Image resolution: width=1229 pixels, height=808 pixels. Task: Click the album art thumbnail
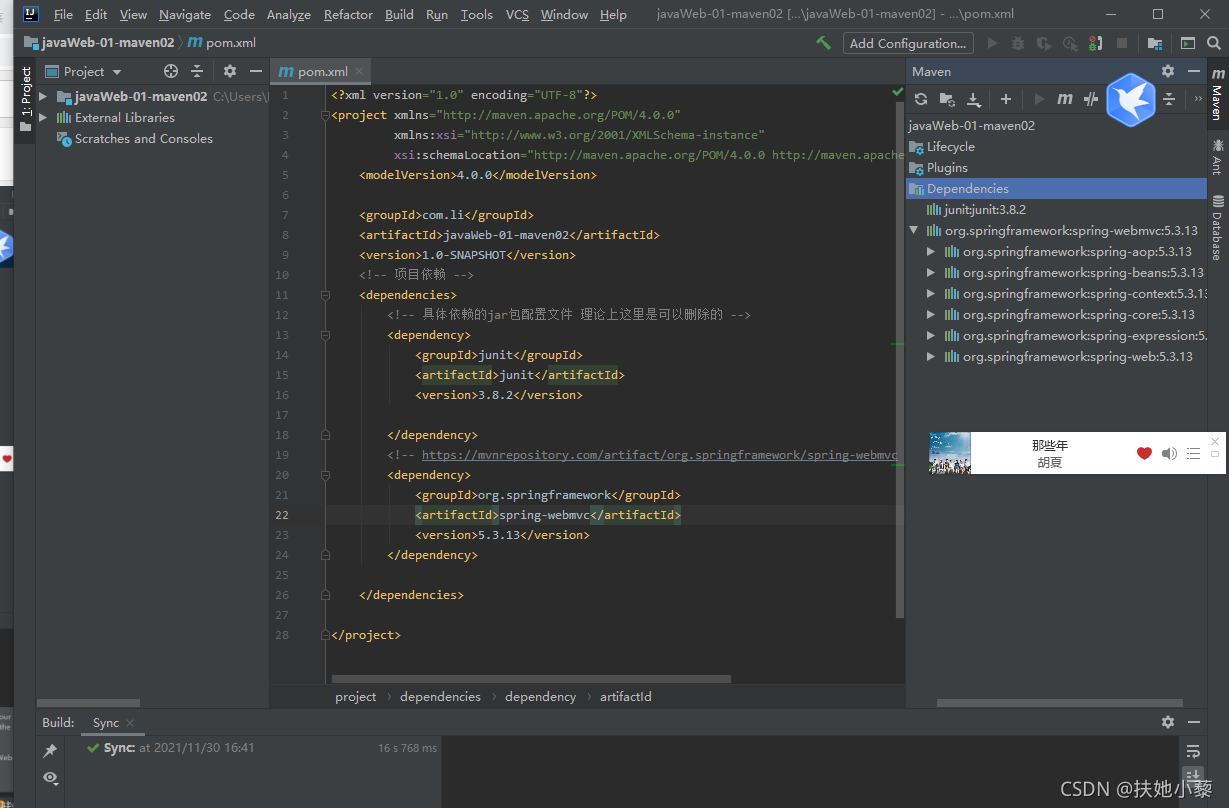[950, 453]
